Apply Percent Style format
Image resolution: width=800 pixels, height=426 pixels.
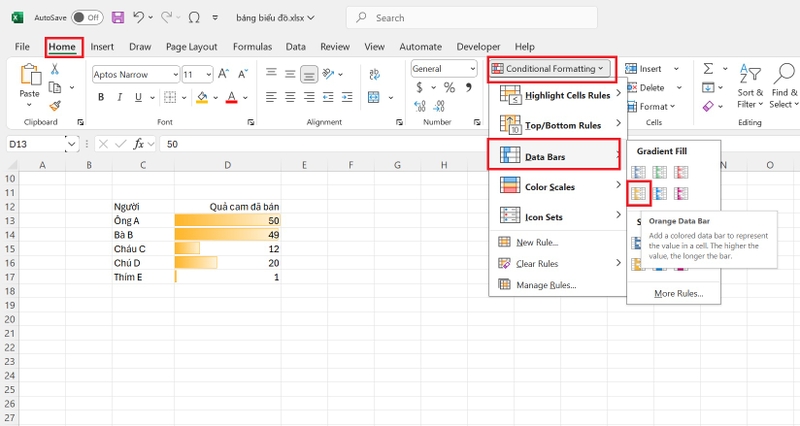pos(449,87)
